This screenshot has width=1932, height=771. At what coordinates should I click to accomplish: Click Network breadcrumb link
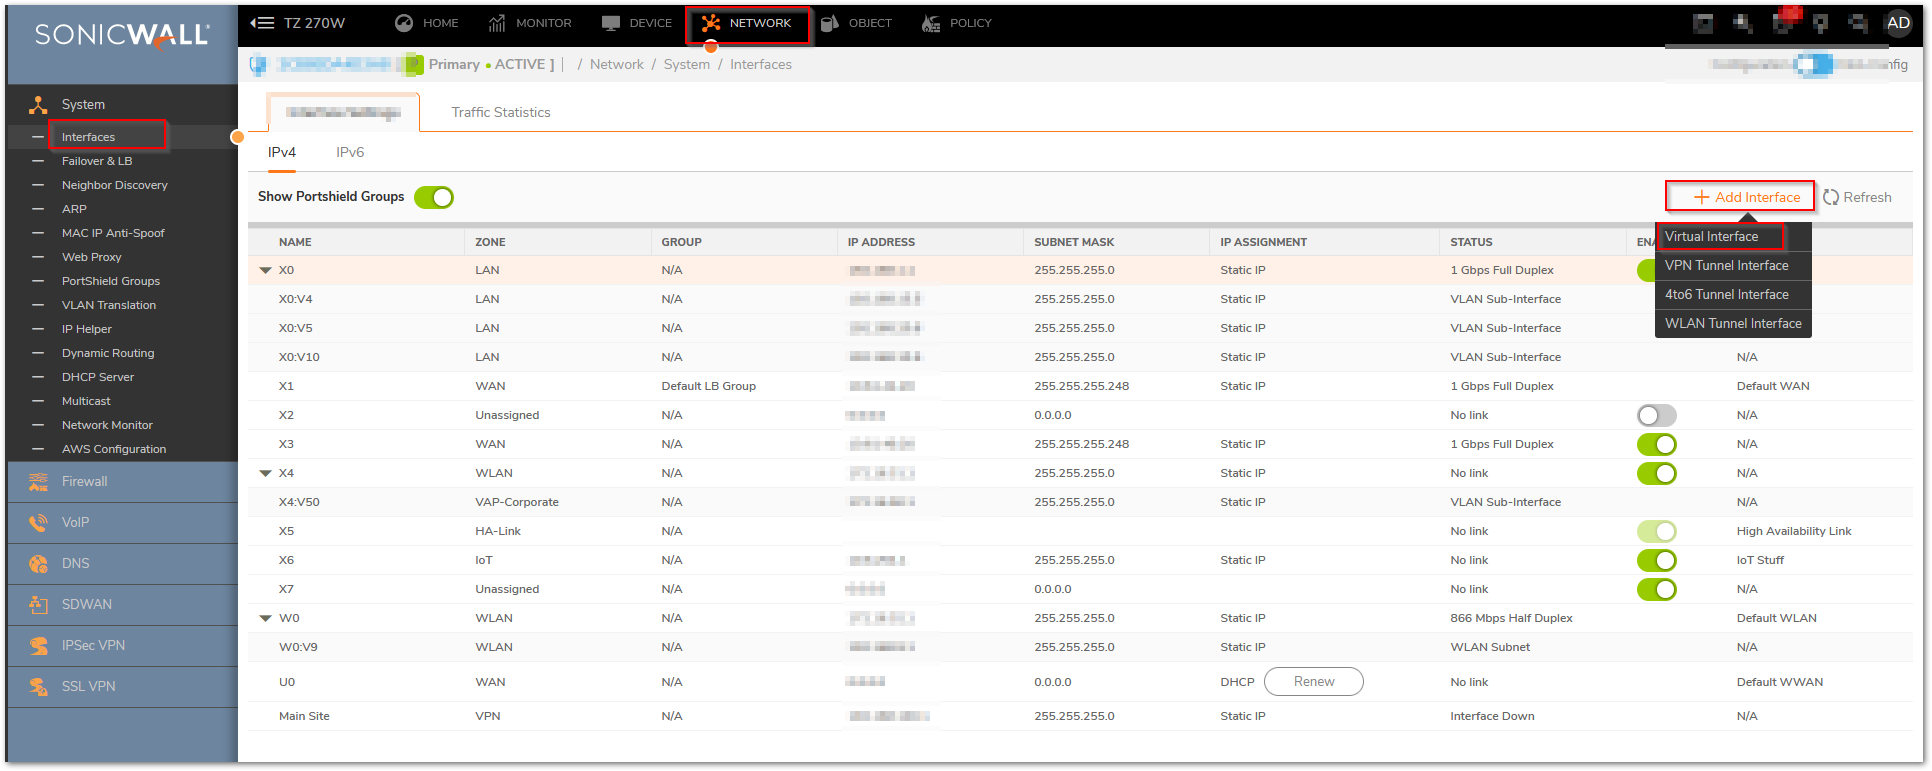coord(616,64)
